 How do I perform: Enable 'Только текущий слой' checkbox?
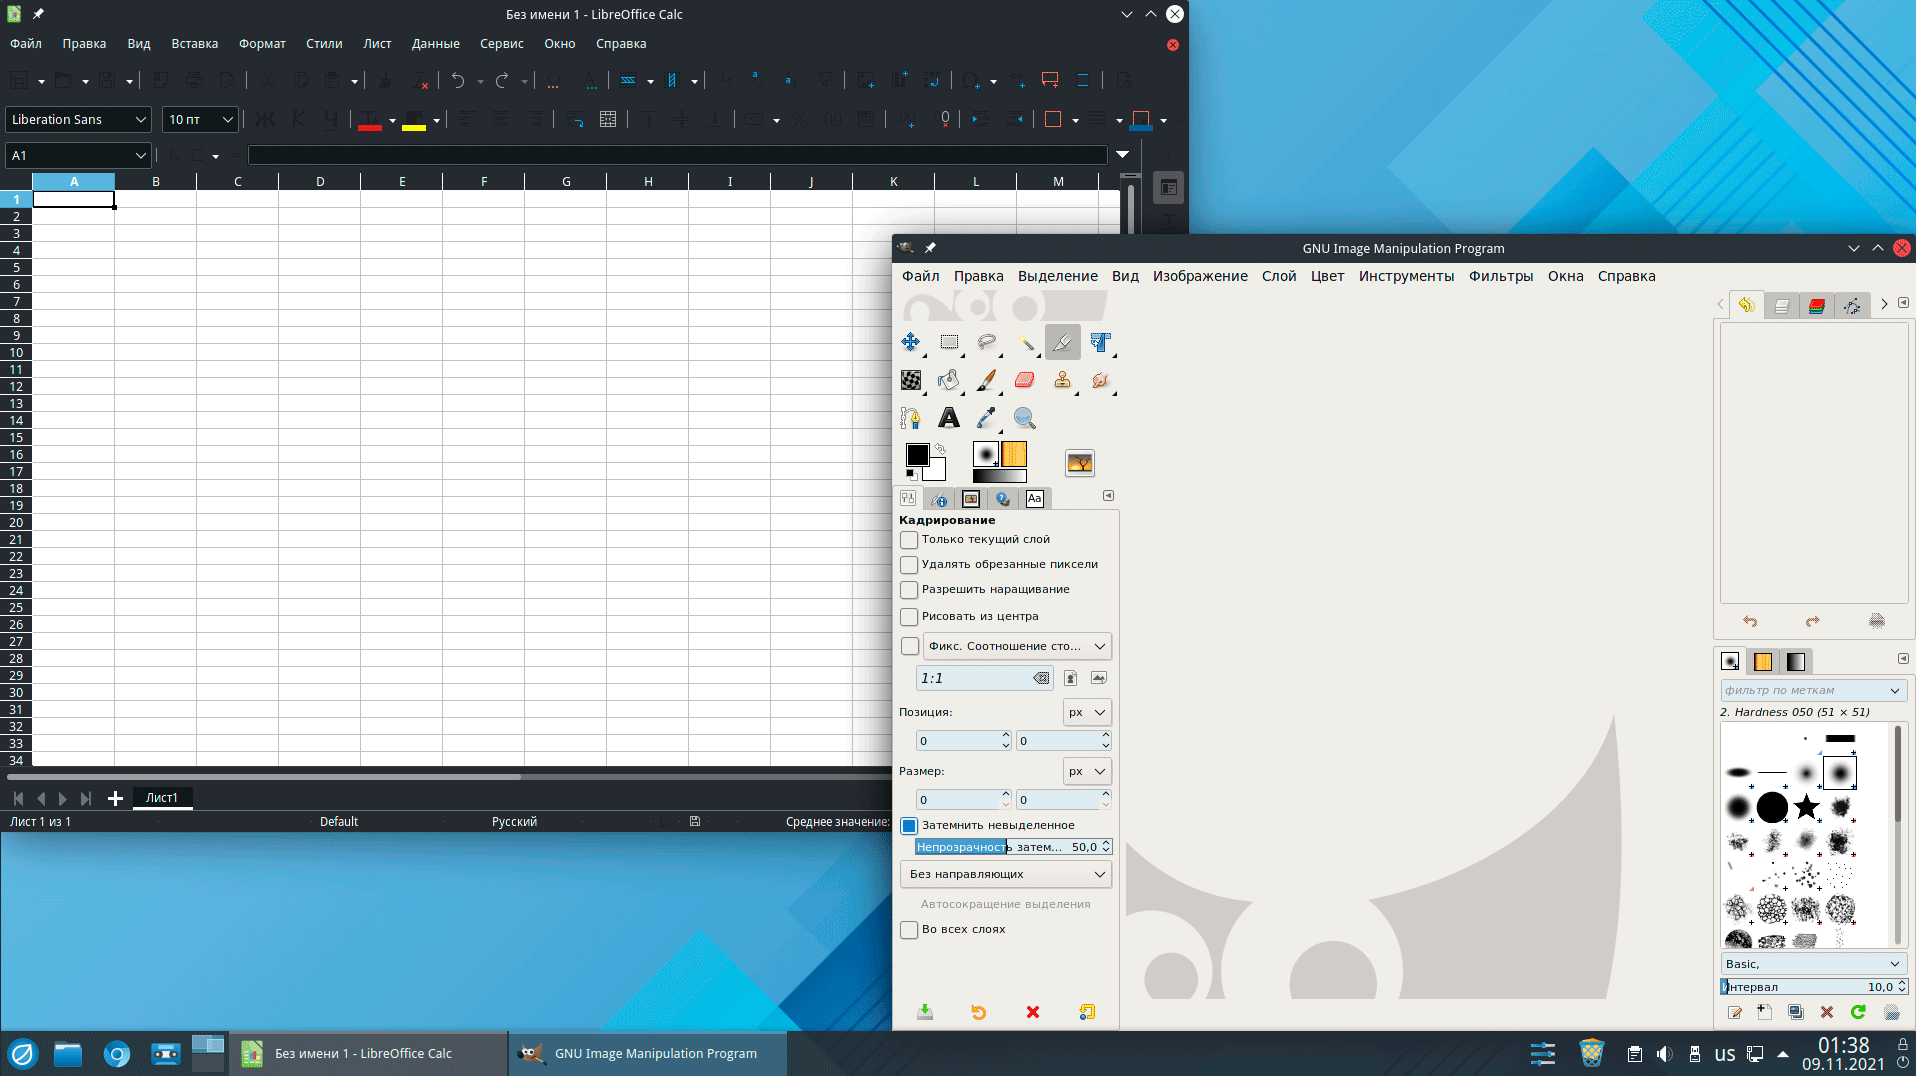[909, 540]
